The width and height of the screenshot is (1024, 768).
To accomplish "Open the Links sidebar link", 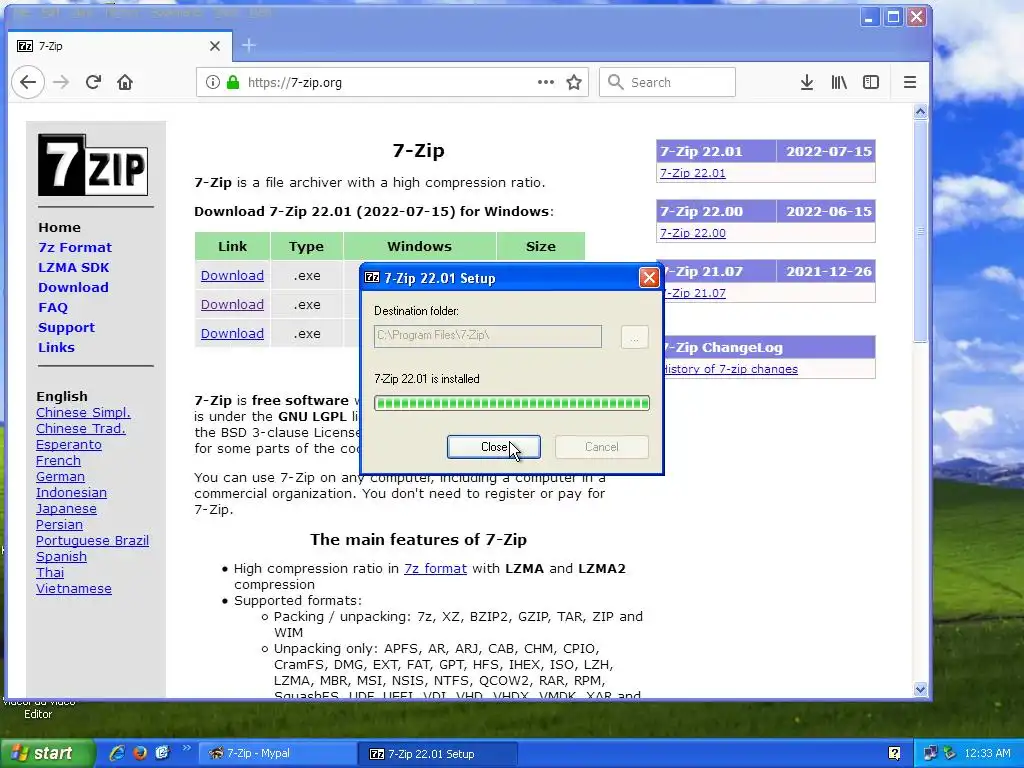I will coord(56,347).
